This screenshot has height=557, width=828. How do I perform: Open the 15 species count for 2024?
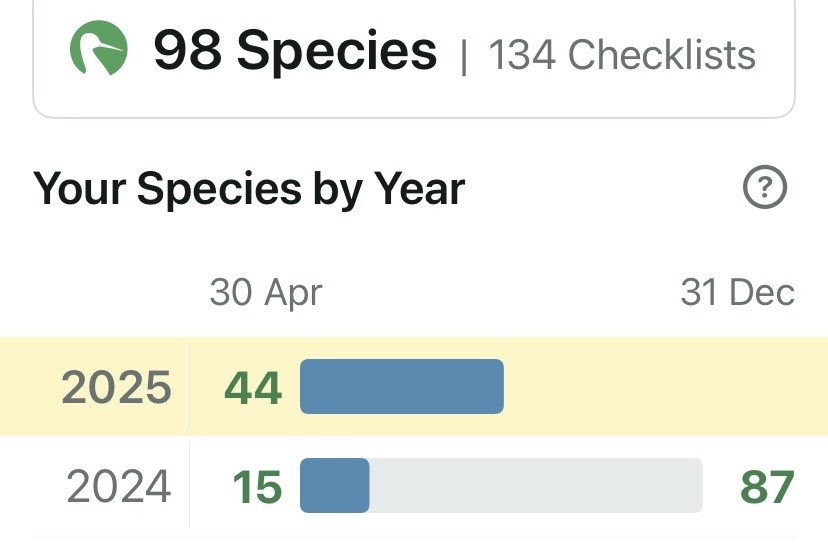(257, 486)
